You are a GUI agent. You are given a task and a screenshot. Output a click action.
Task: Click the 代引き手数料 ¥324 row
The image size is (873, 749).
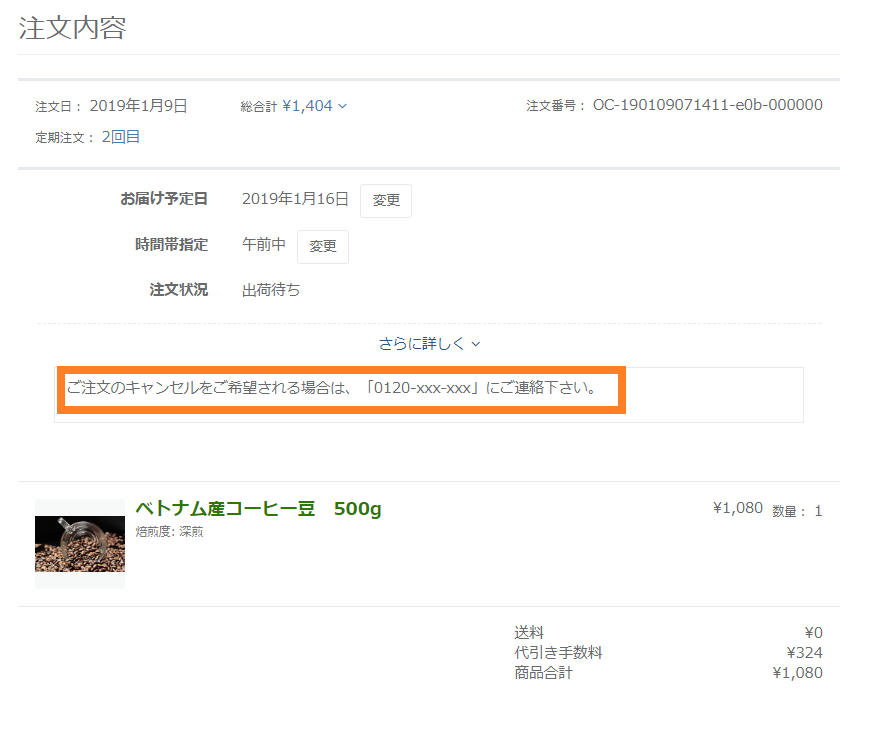coord(668,653)
